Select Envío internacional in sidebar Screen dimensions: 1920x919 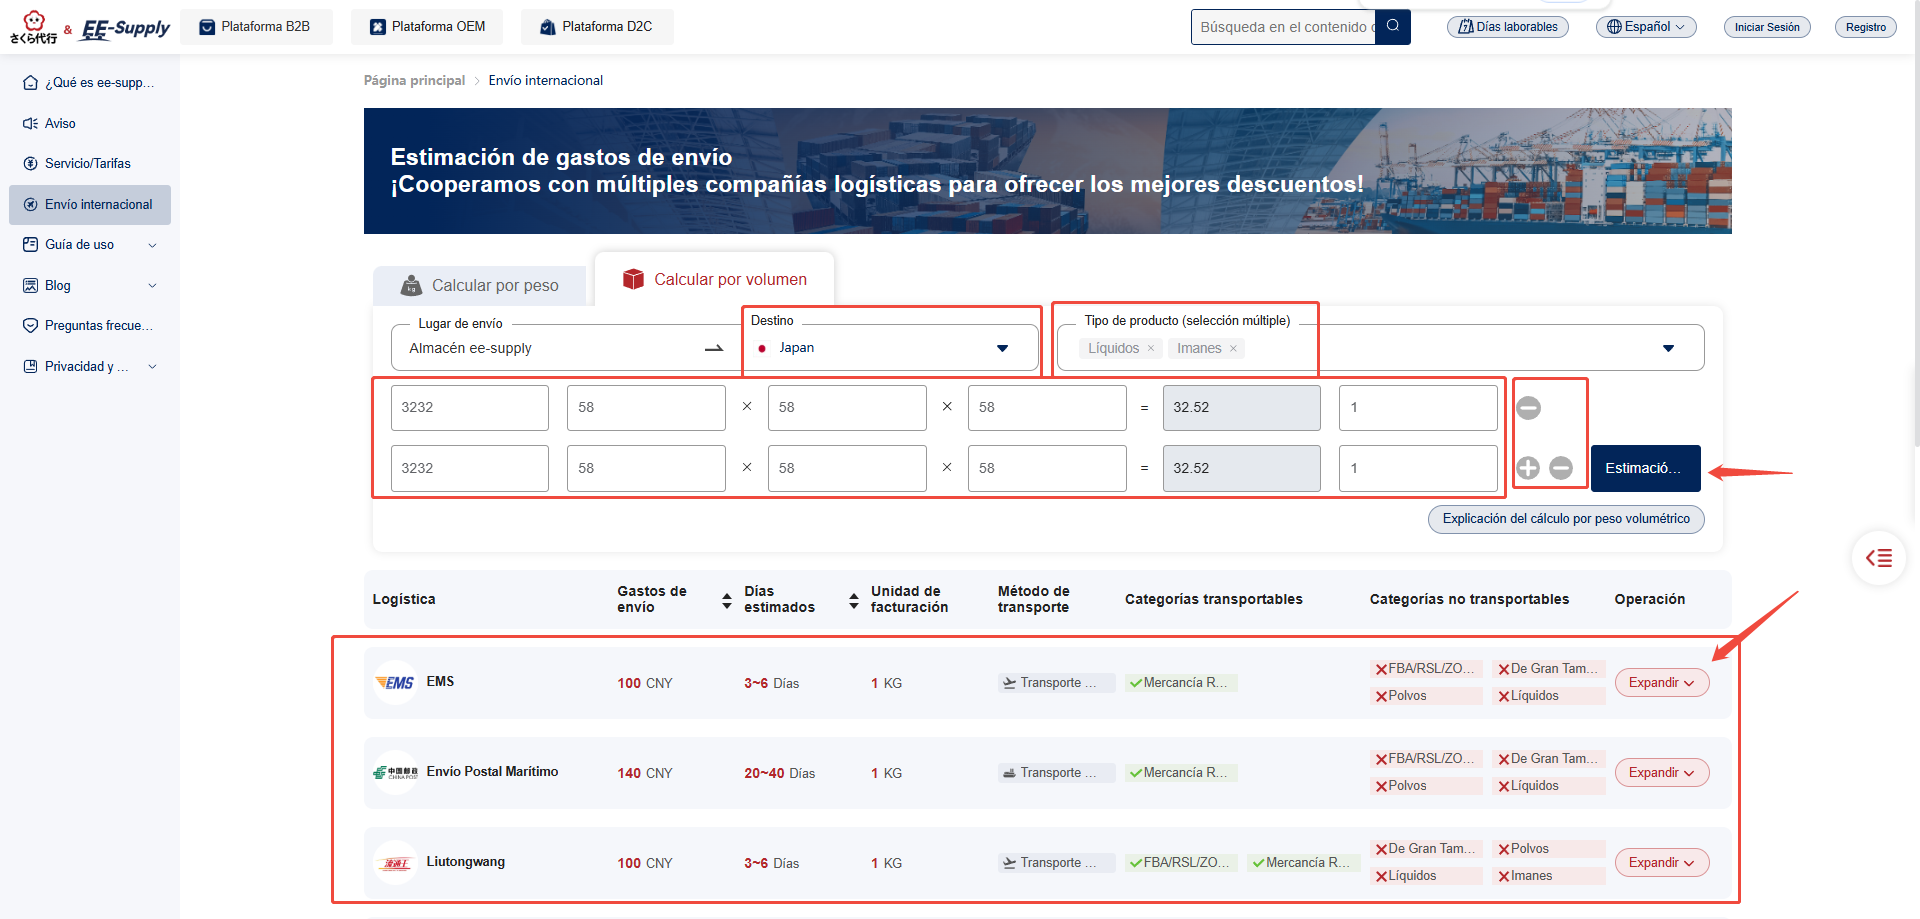click(90, 204)
